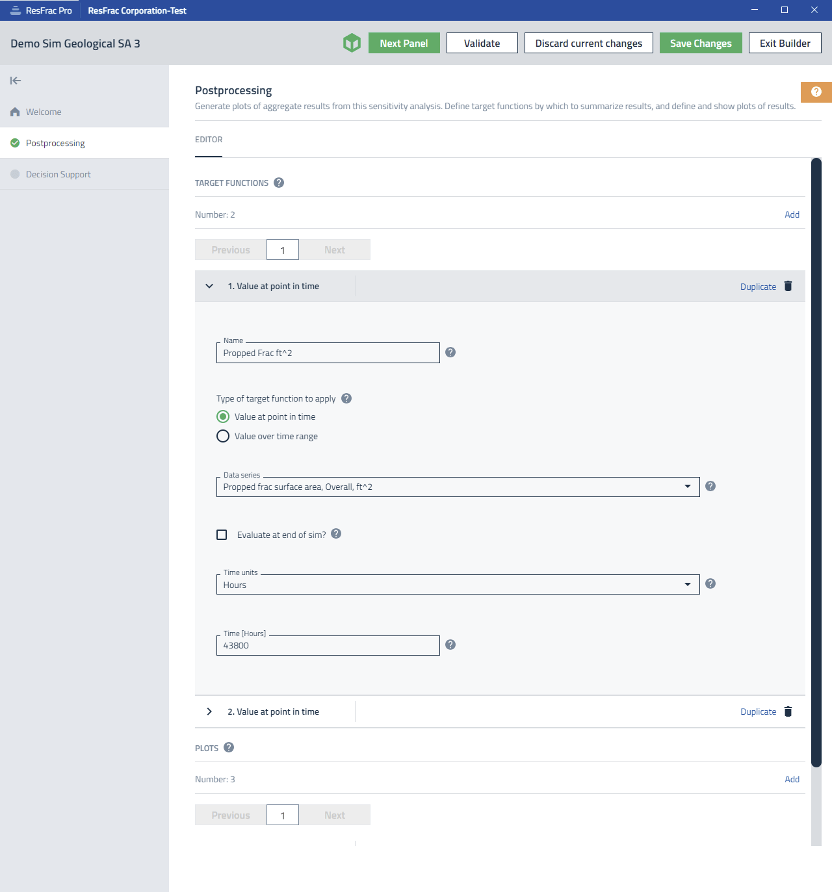Click help icon next to Target Functions
The image size is (833, 892).
pyautogui.click(x=279, y=183)
